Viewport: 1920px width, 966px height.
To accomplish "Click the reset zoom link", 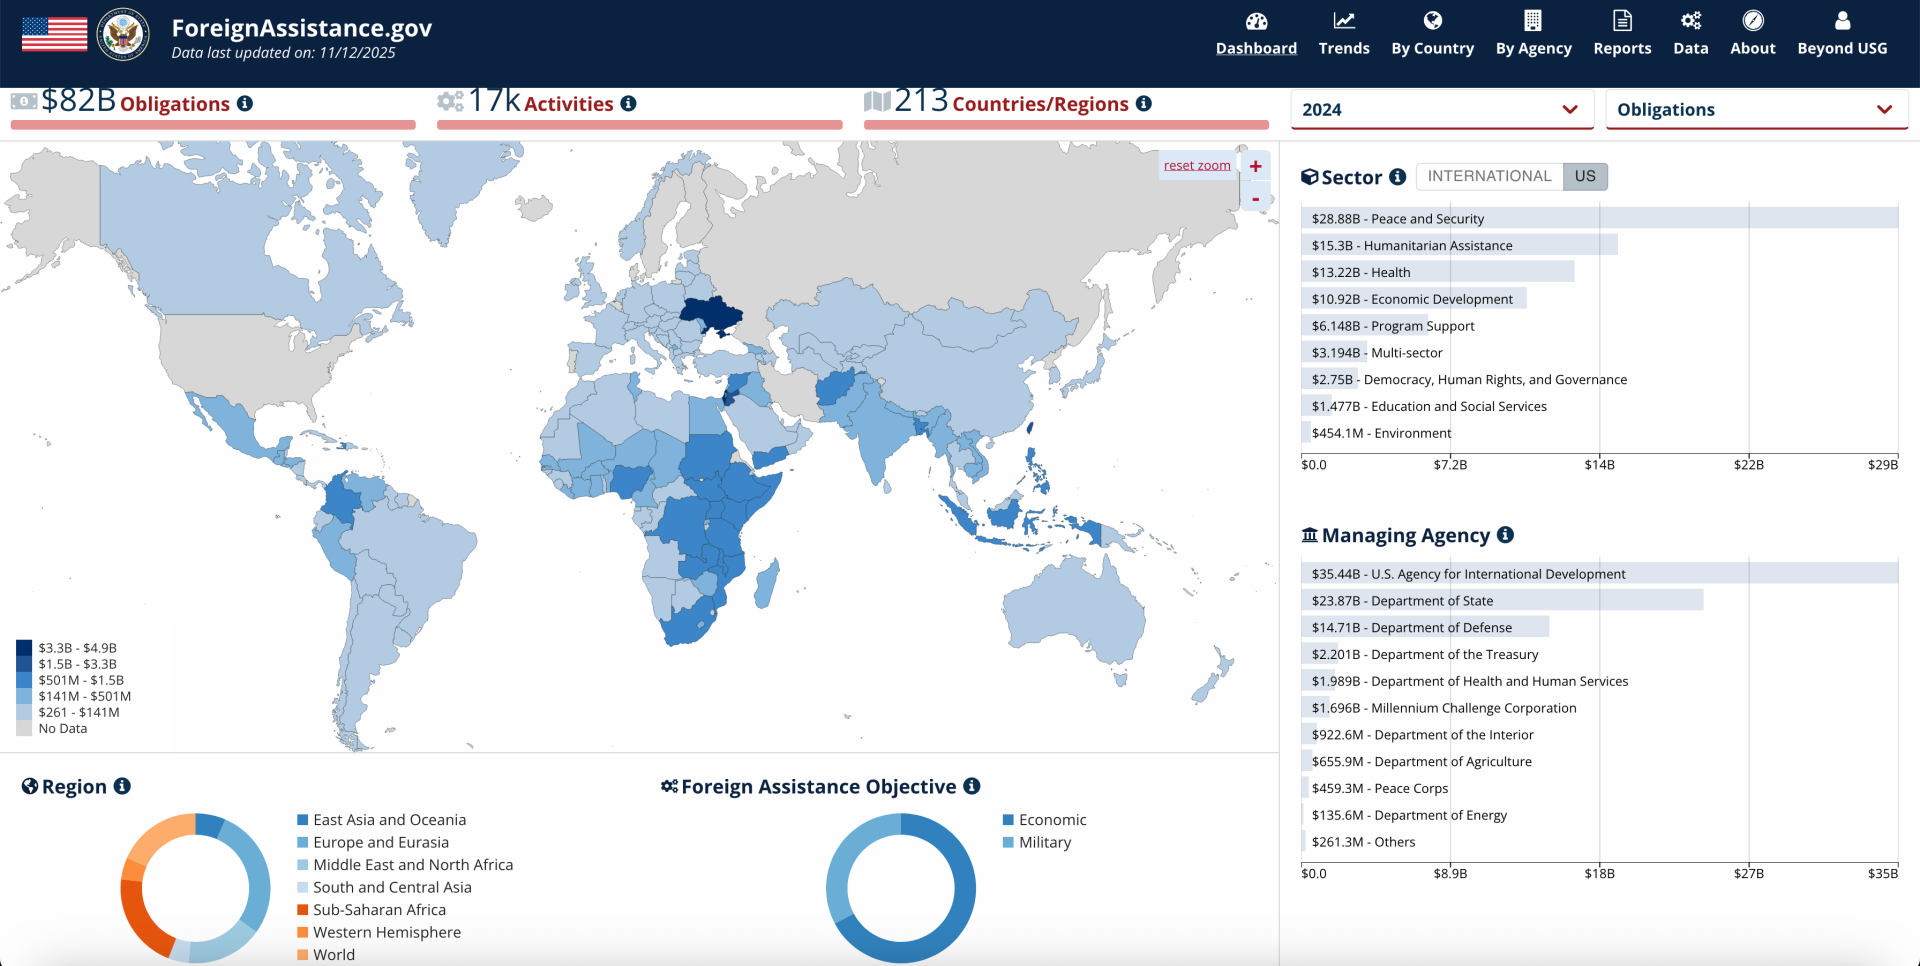I will pyautogui.click(x=1197, y=166).
